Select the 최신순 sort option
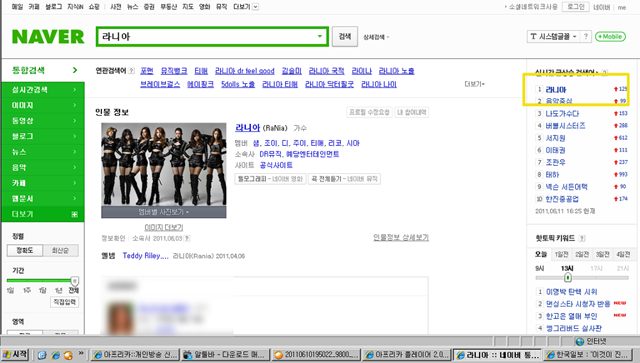Image resolution: width=640 pixels, height=363 pixels. coord(60,250)
